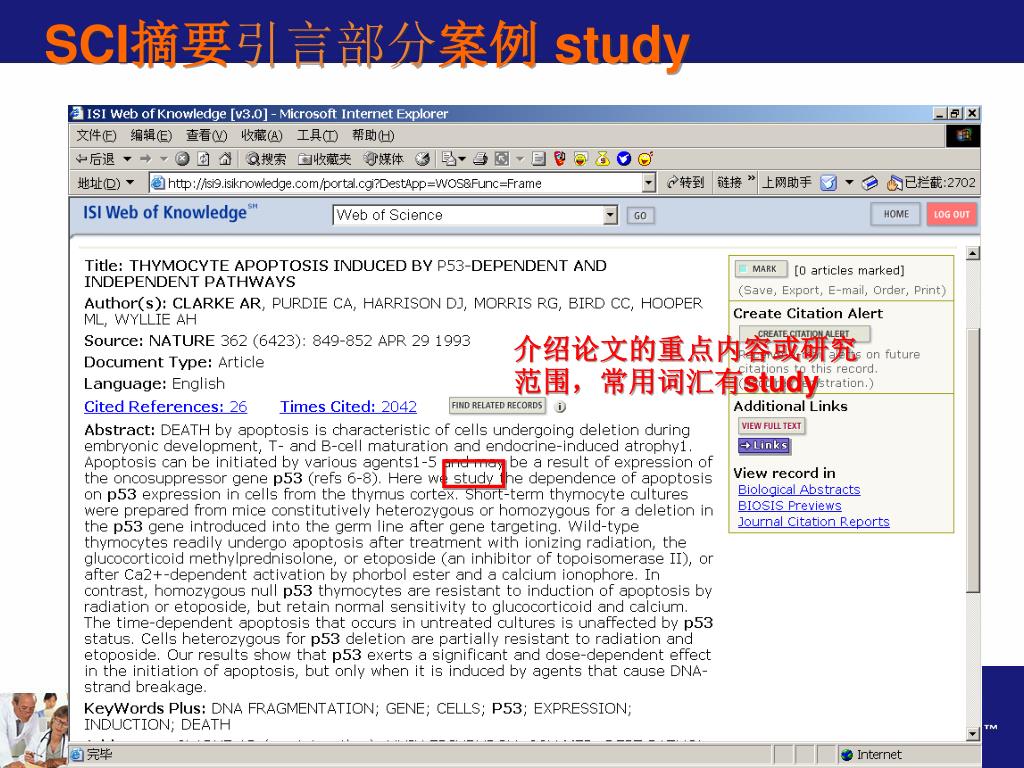
Task: Open Journal Citation Reports link
Action: pyautogui.click(x=814, y=522)
